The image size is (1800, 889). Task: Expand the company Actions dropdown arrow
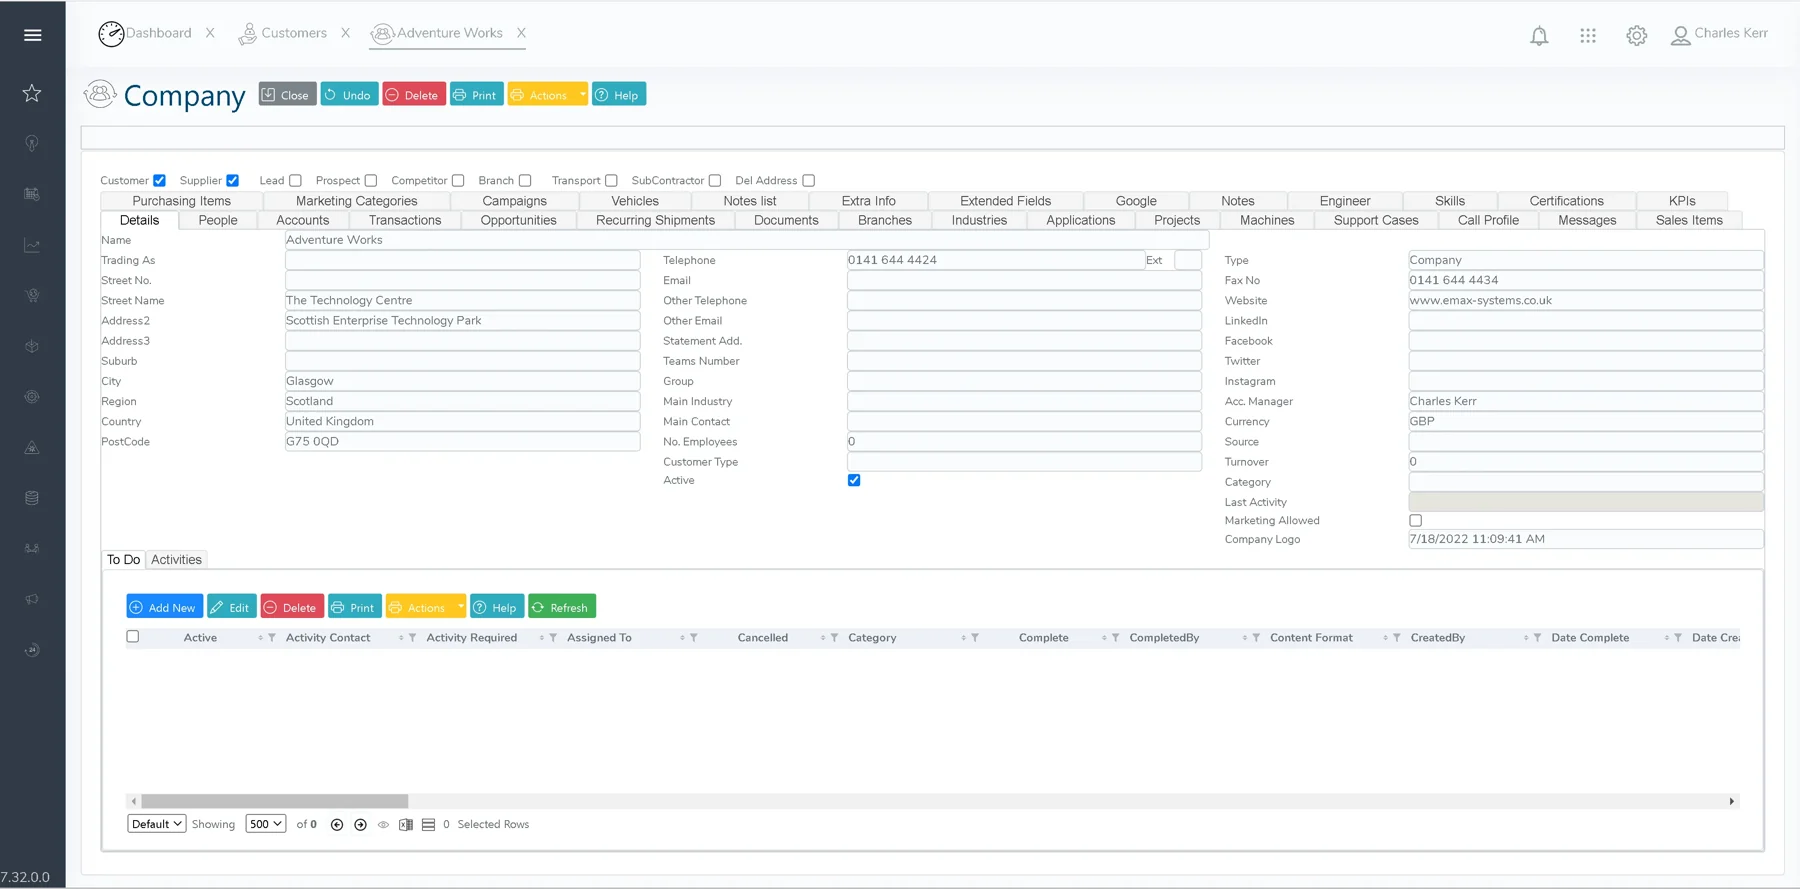coord(582,95)
